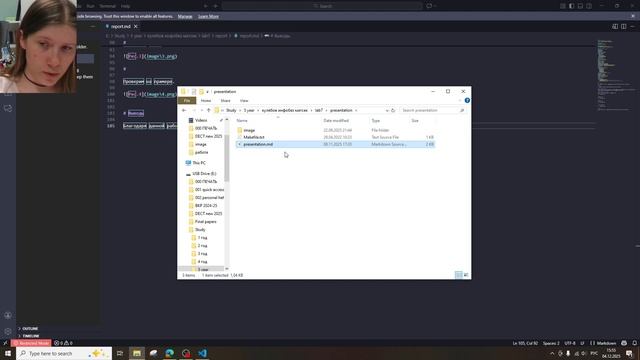Click the Markdown language mode indicator
Viewport: 640px width, 360px height.
click(603, 343)
